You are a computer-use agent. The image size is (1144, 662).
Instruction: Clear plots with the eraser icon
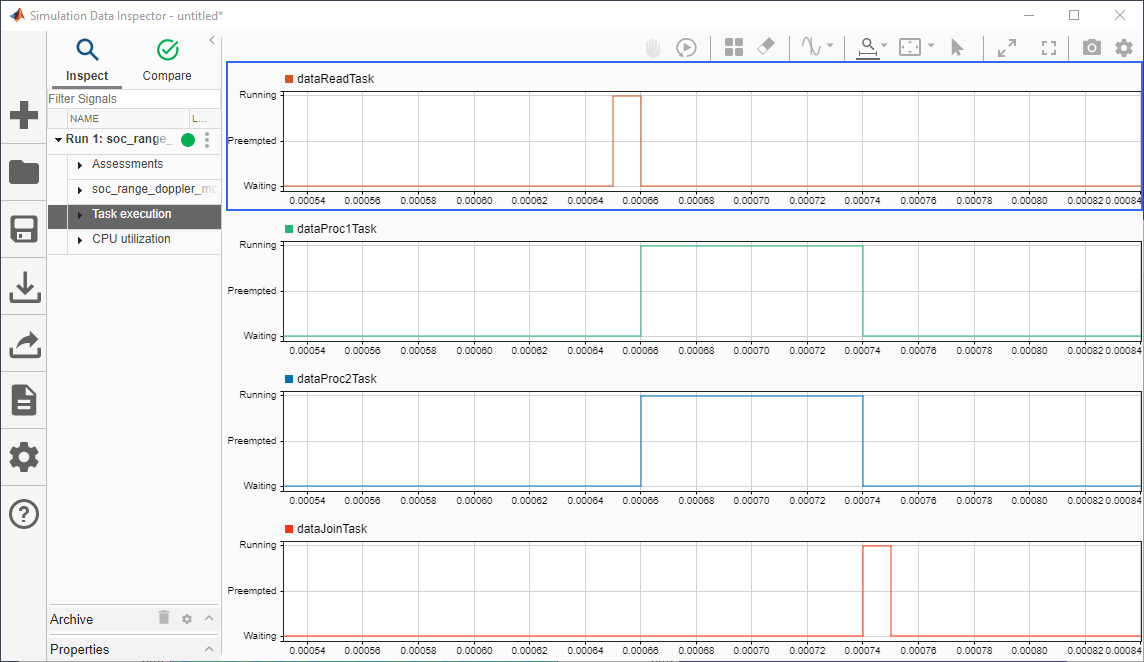pos(765,47)
